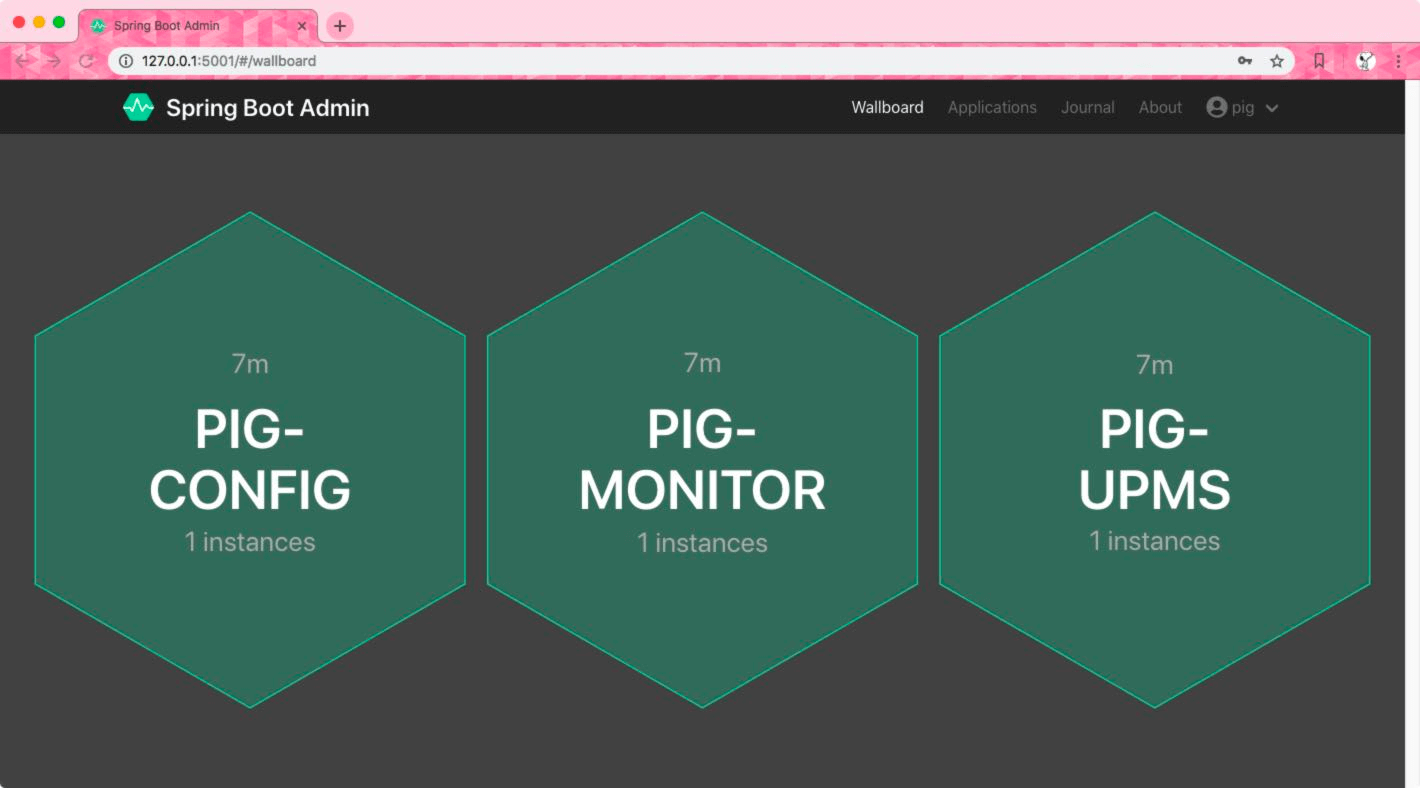Viewport: 1420px width, 788px height.
Task: Open the About page
Action: pyautogui.click(x=1160, y=107)
